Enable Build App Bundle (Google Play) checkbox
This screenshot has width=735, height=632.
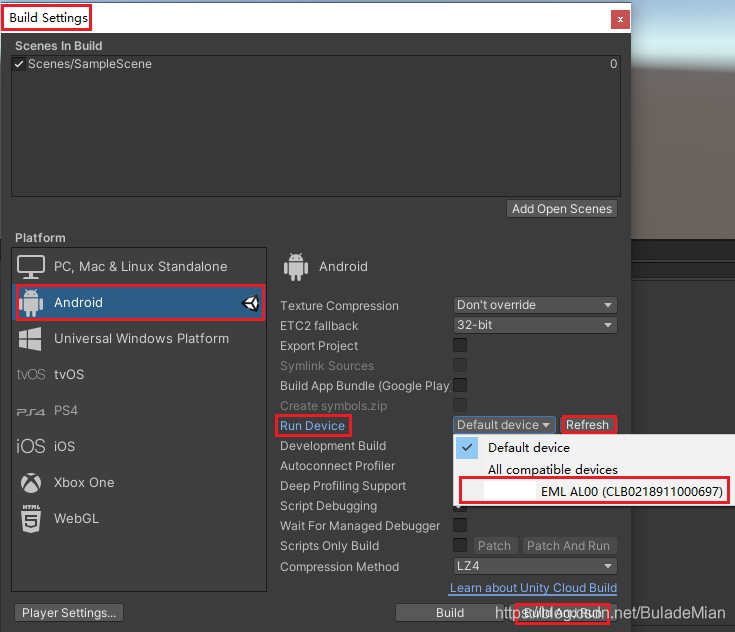(x=460, y=385)
